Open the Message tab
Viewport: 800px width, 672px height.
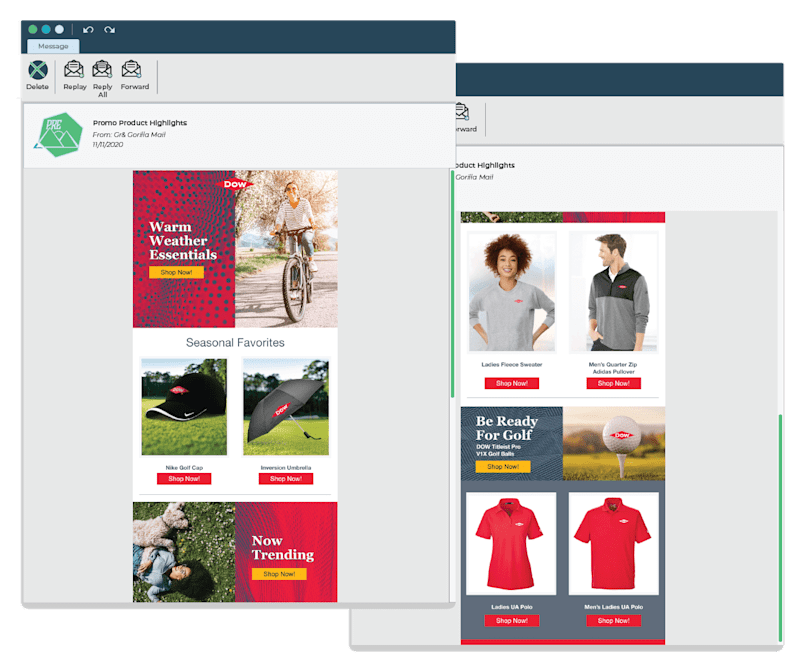pos(53,46)
